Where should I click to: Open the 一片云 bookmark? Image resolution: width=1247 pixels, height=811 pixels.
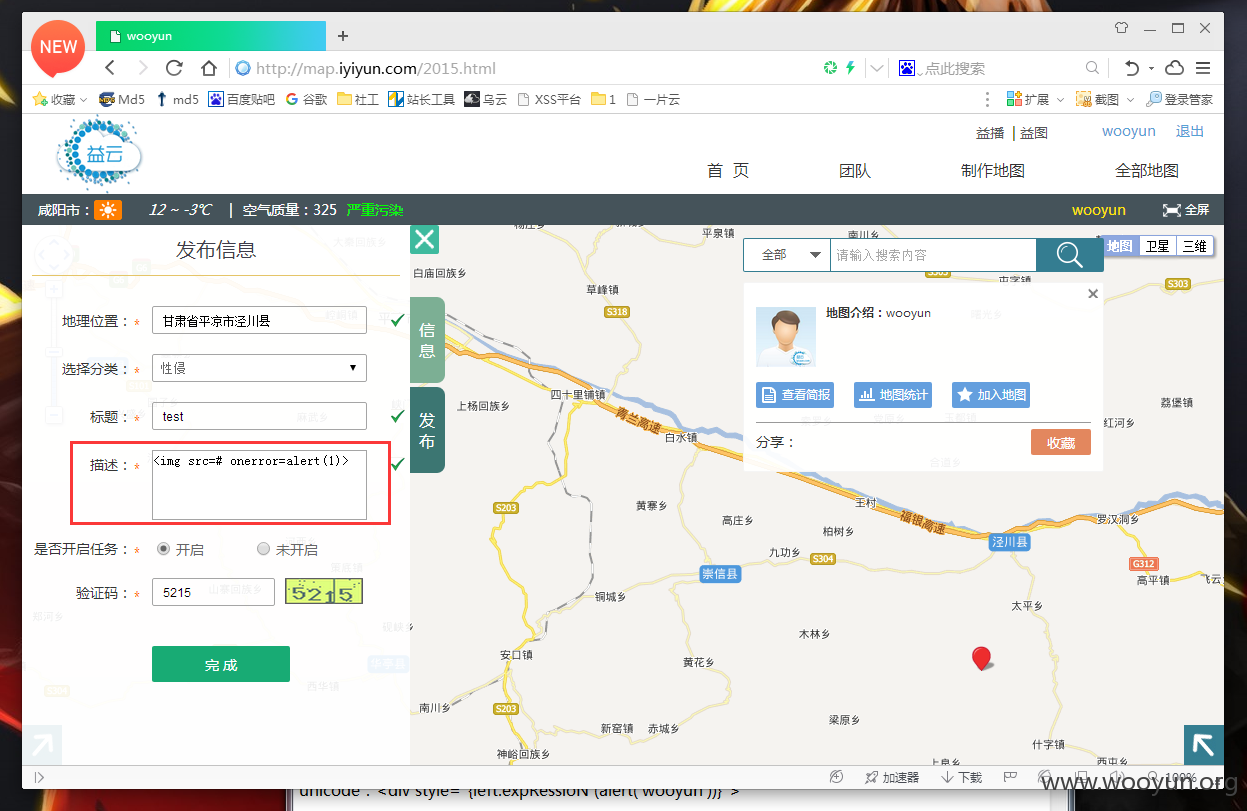click(653, 99)
